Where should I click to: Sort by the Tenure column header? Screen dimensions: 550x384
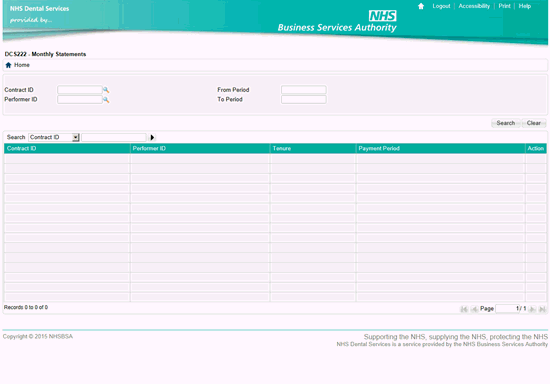pos(313,148)
